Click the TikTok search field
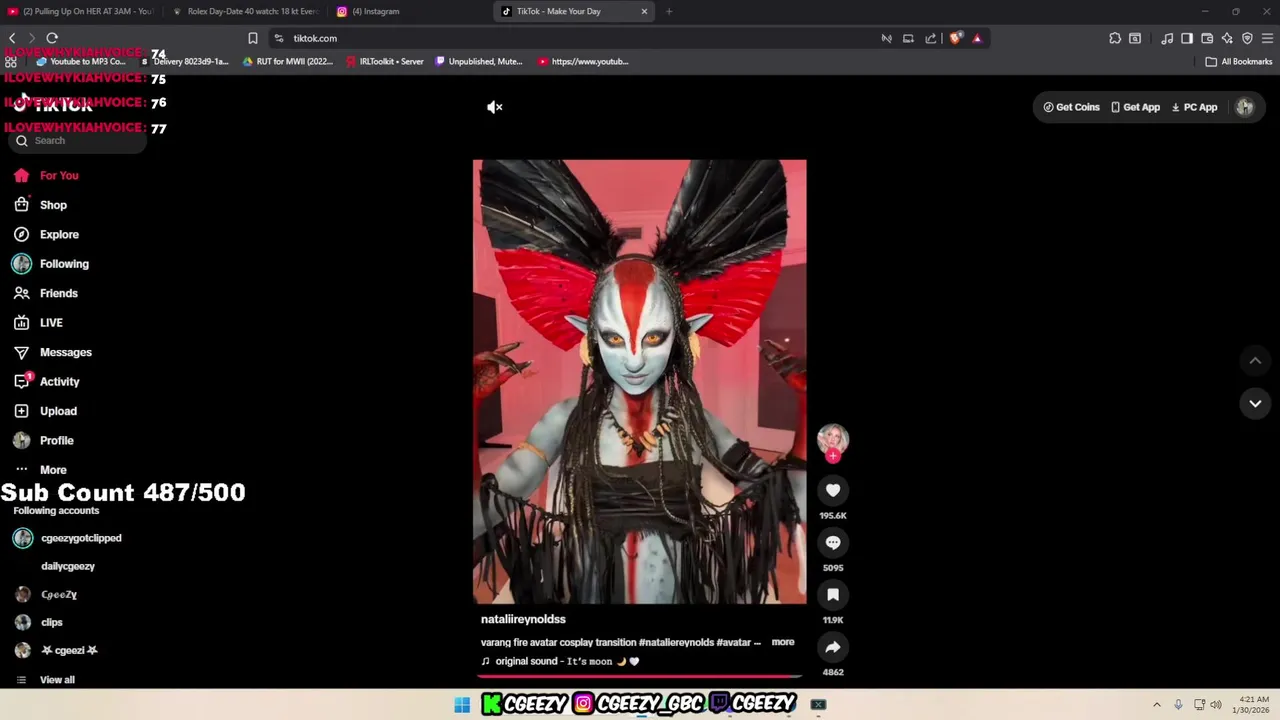This screenshot has height=720, width=1280. [78, 141]
